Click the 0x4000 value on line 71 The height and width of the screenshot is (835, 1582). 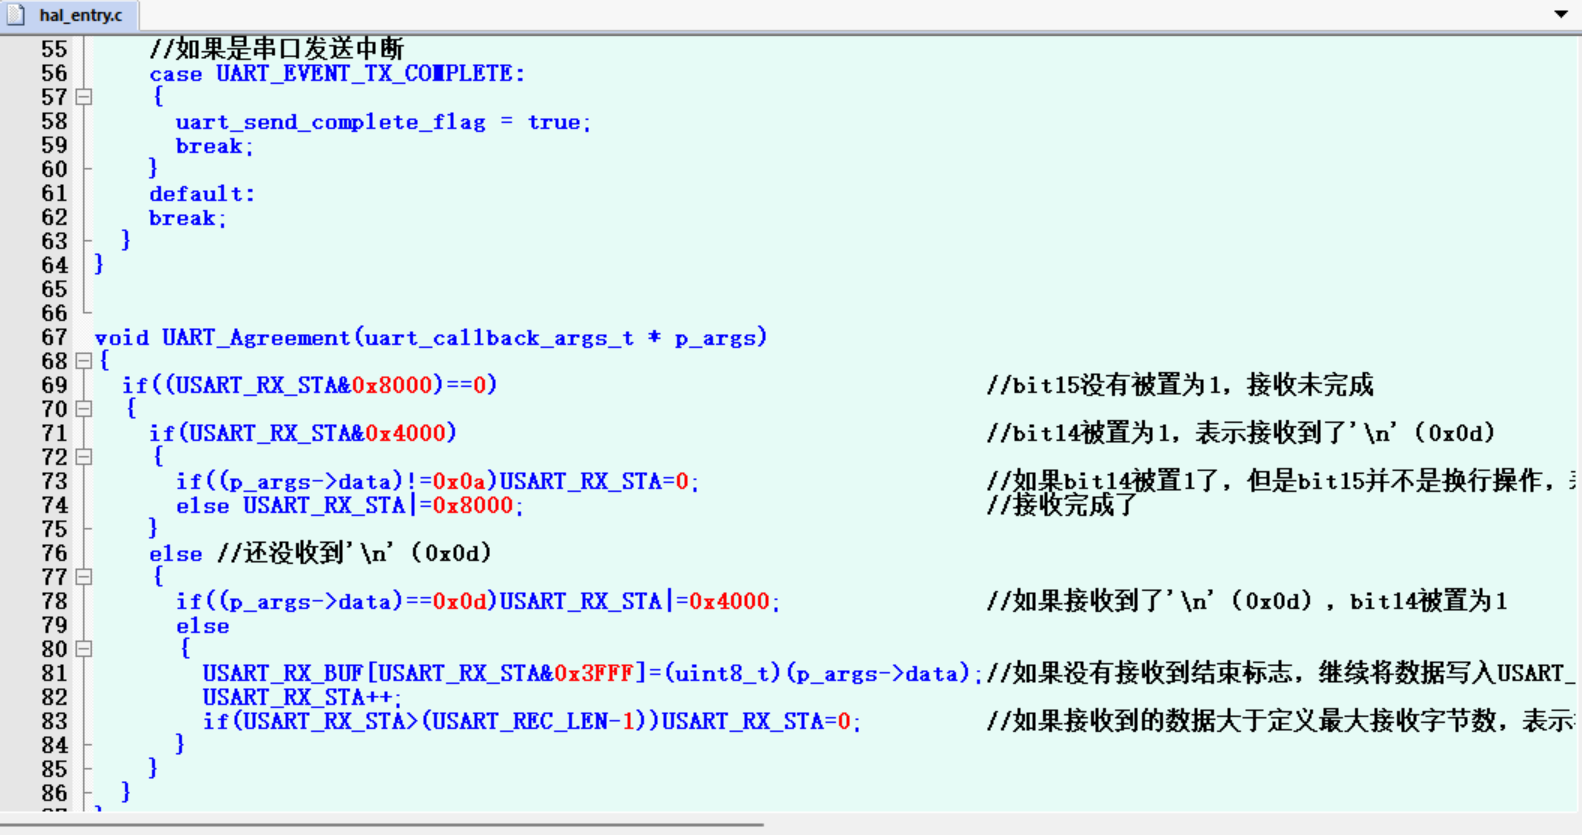(406, 433)
